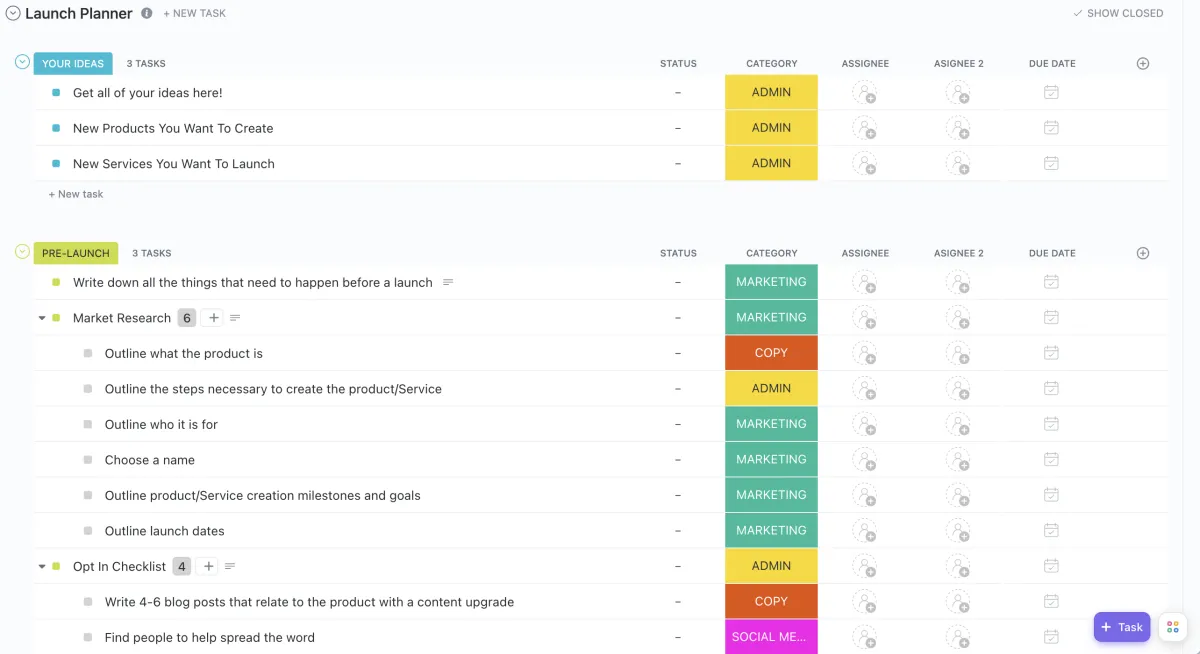
Task: Click the info icon beside Launch Planner
Action: click(x=147, y=14)
